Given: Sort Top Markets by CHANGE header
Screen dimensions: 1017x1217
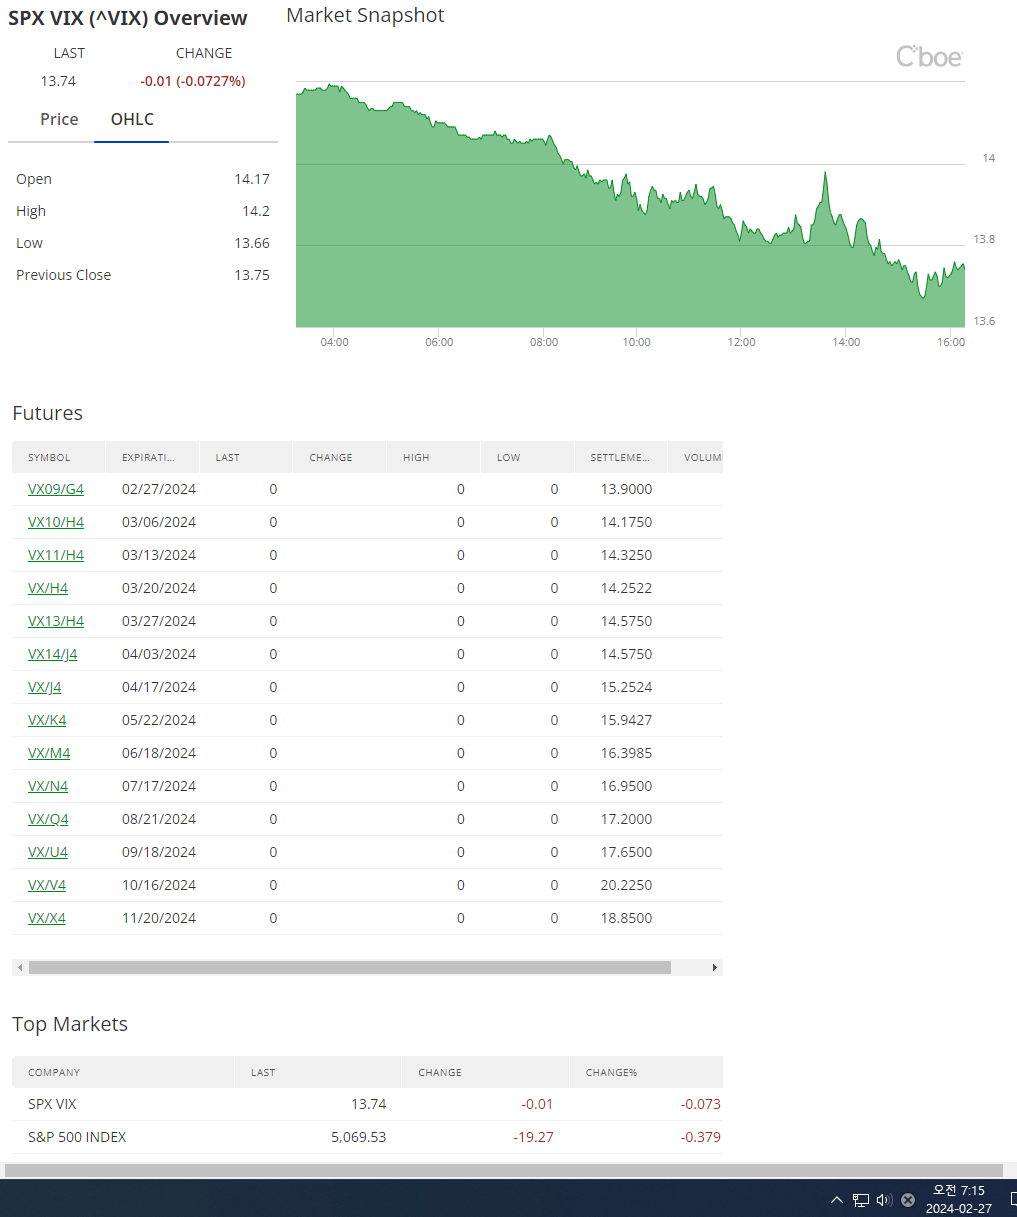Looking at the screenshot, I should 485,1072.
